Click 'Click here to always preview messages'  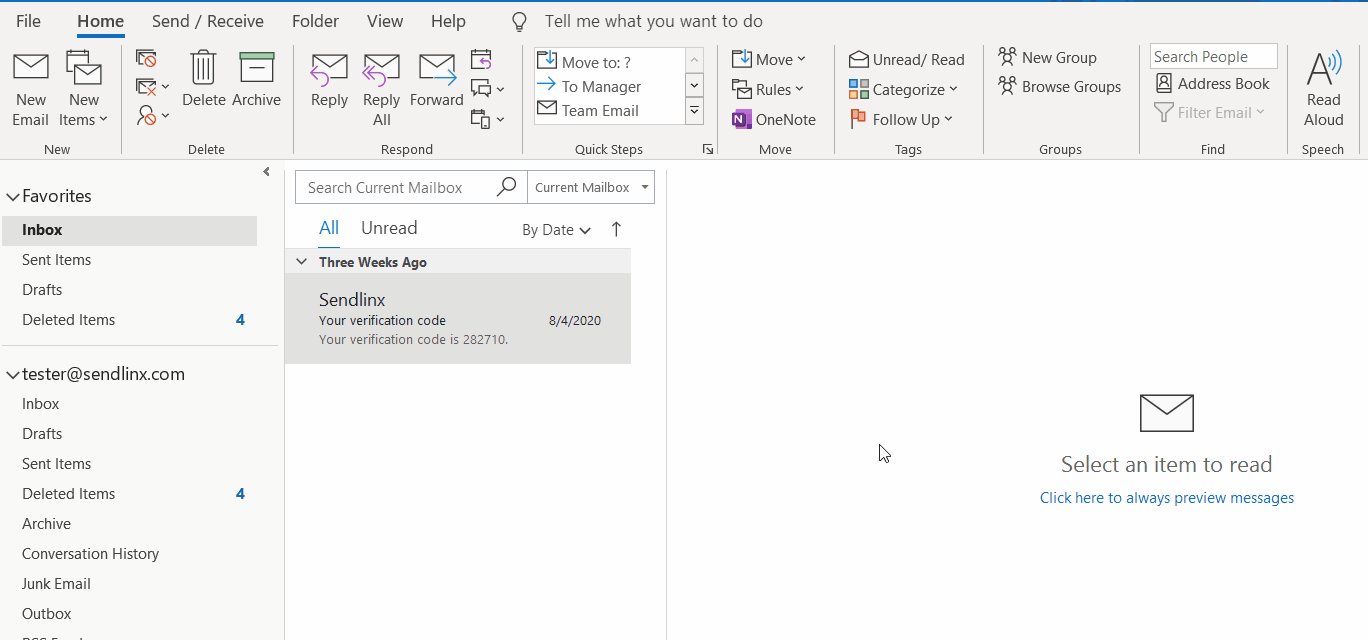pyautogui.click(x=1167, y=498)
